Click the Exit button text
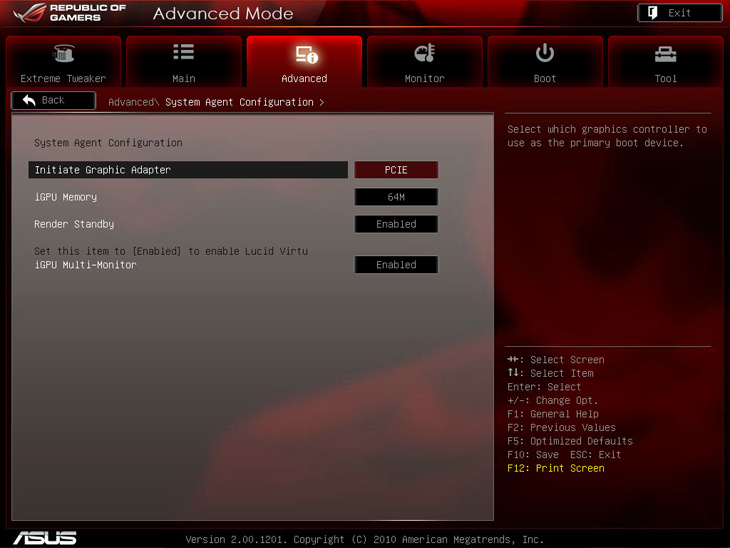 [x=680, y=13]
